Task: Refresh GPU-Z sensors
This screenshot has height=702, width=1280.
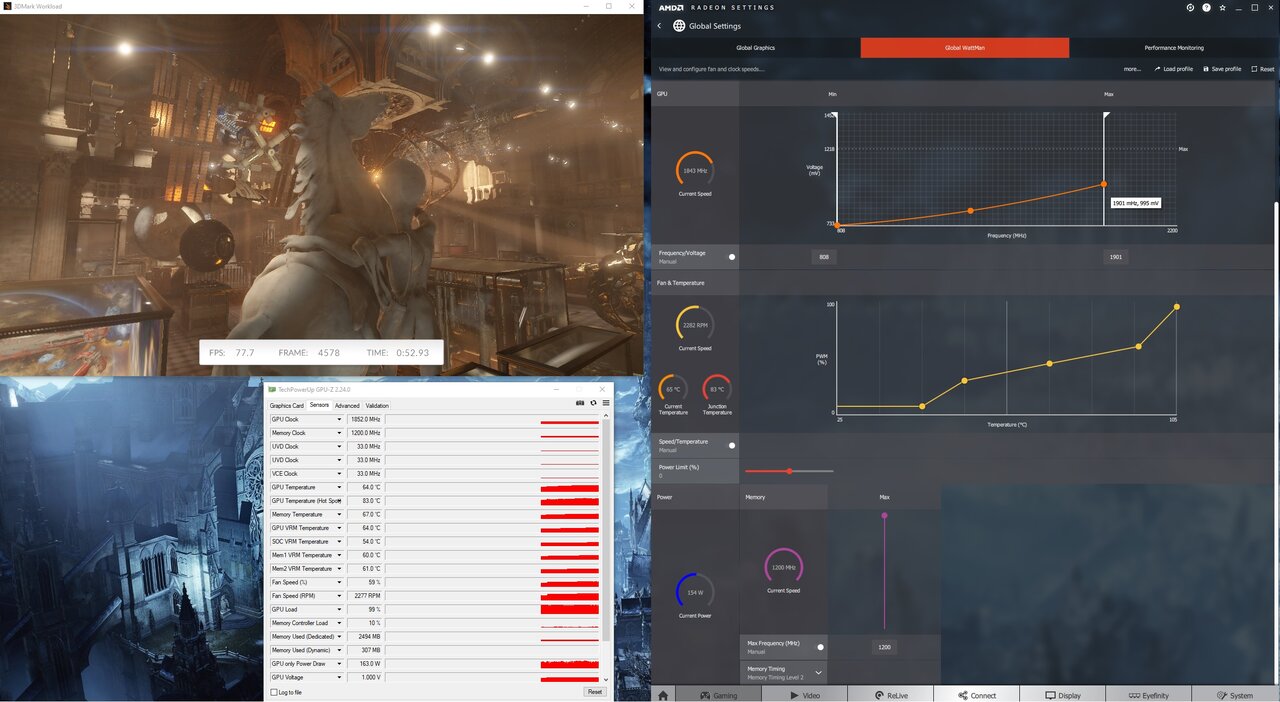Action: tap(593, 403)
